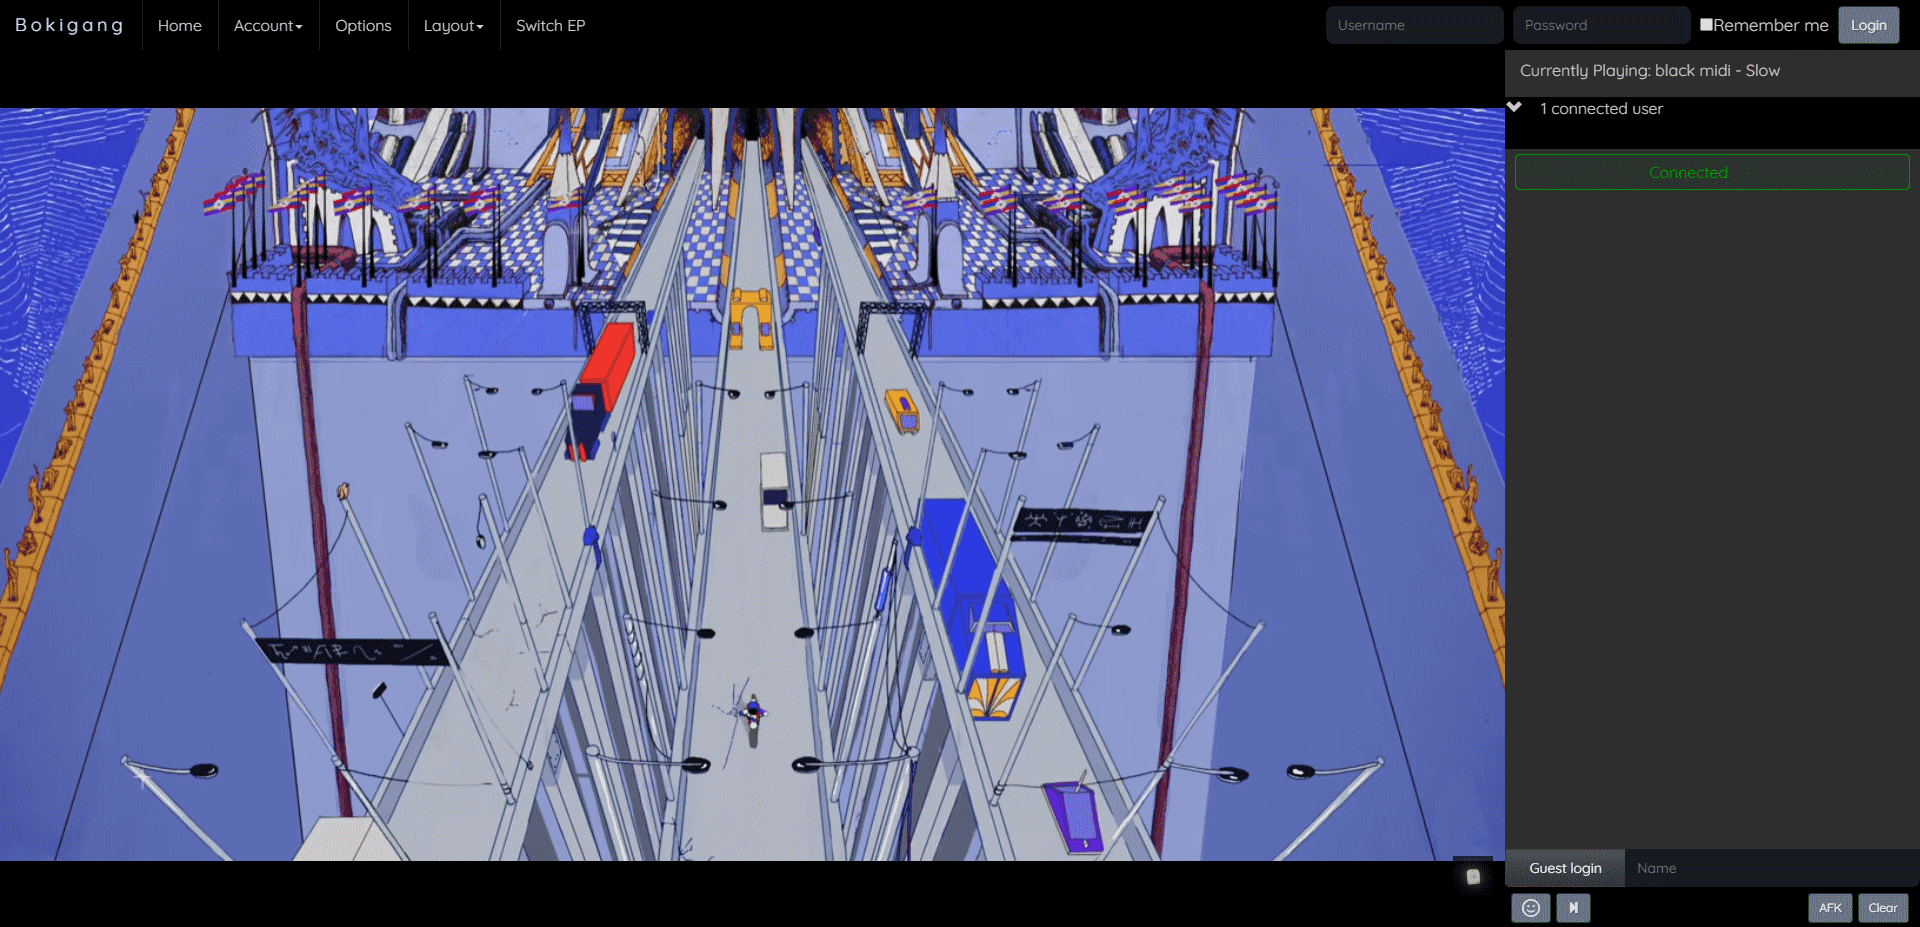Collapse the connected users list with the chevron
The height and width of the screenshot is (927, 1920).
[x=1515, y=107]
